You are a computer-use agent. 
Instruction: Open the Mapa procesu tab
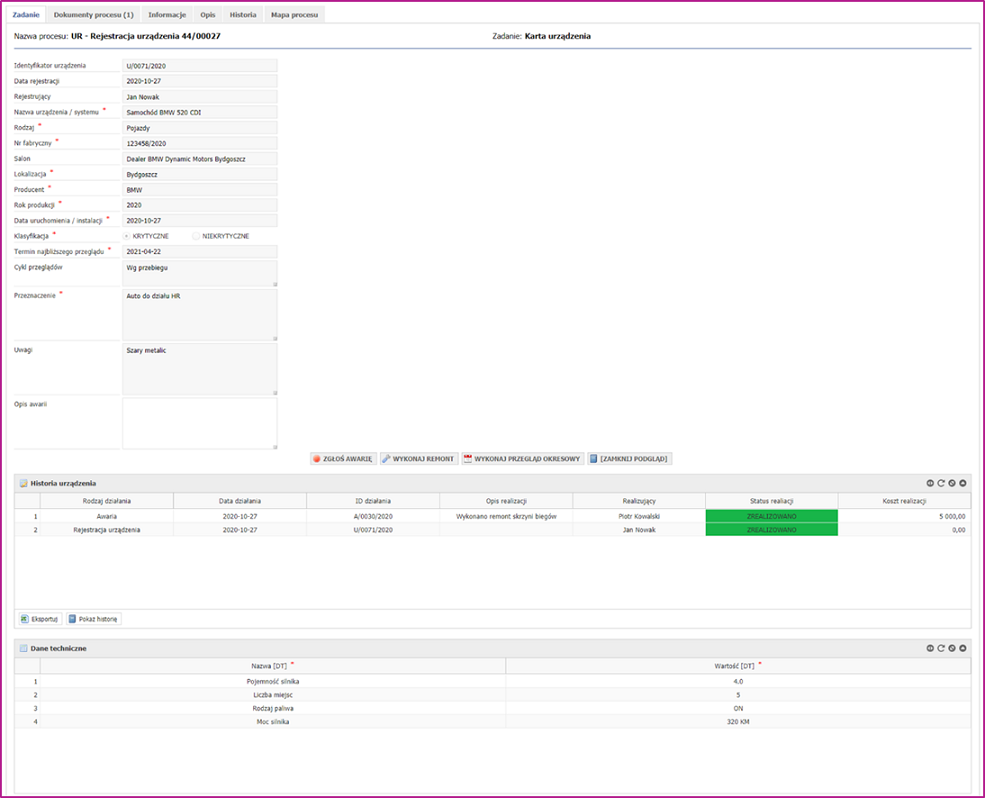(295, 15)
